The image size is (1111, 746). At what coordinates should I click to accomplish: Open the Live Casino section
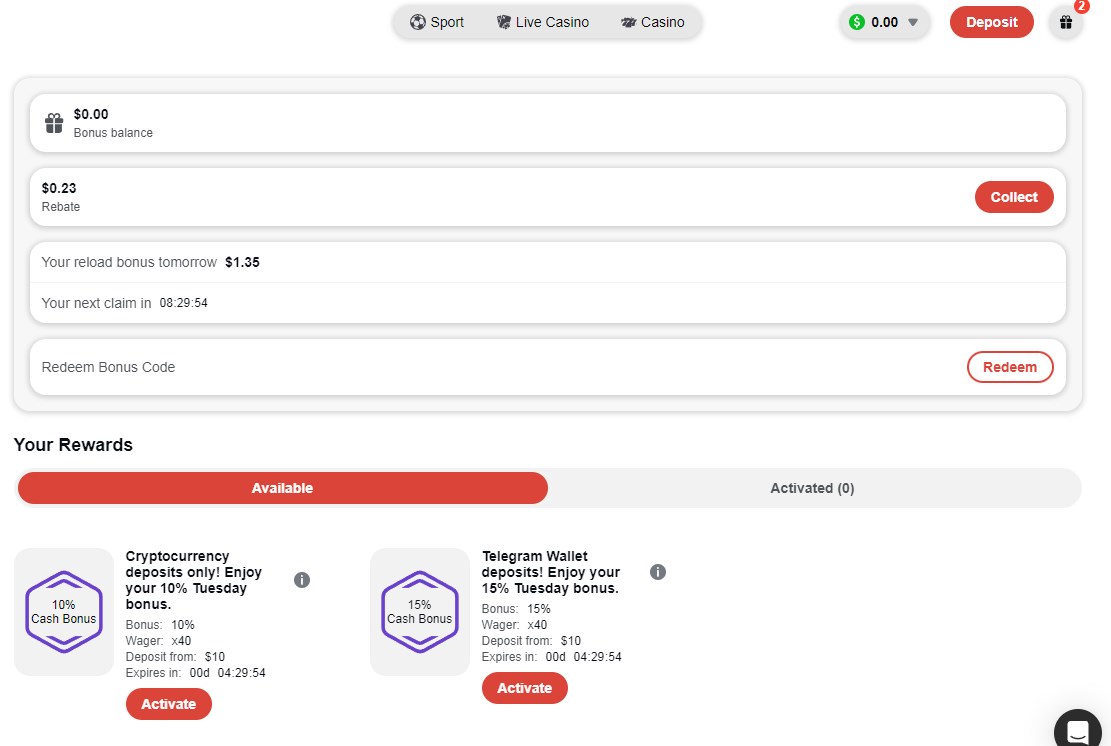[543, 22]
